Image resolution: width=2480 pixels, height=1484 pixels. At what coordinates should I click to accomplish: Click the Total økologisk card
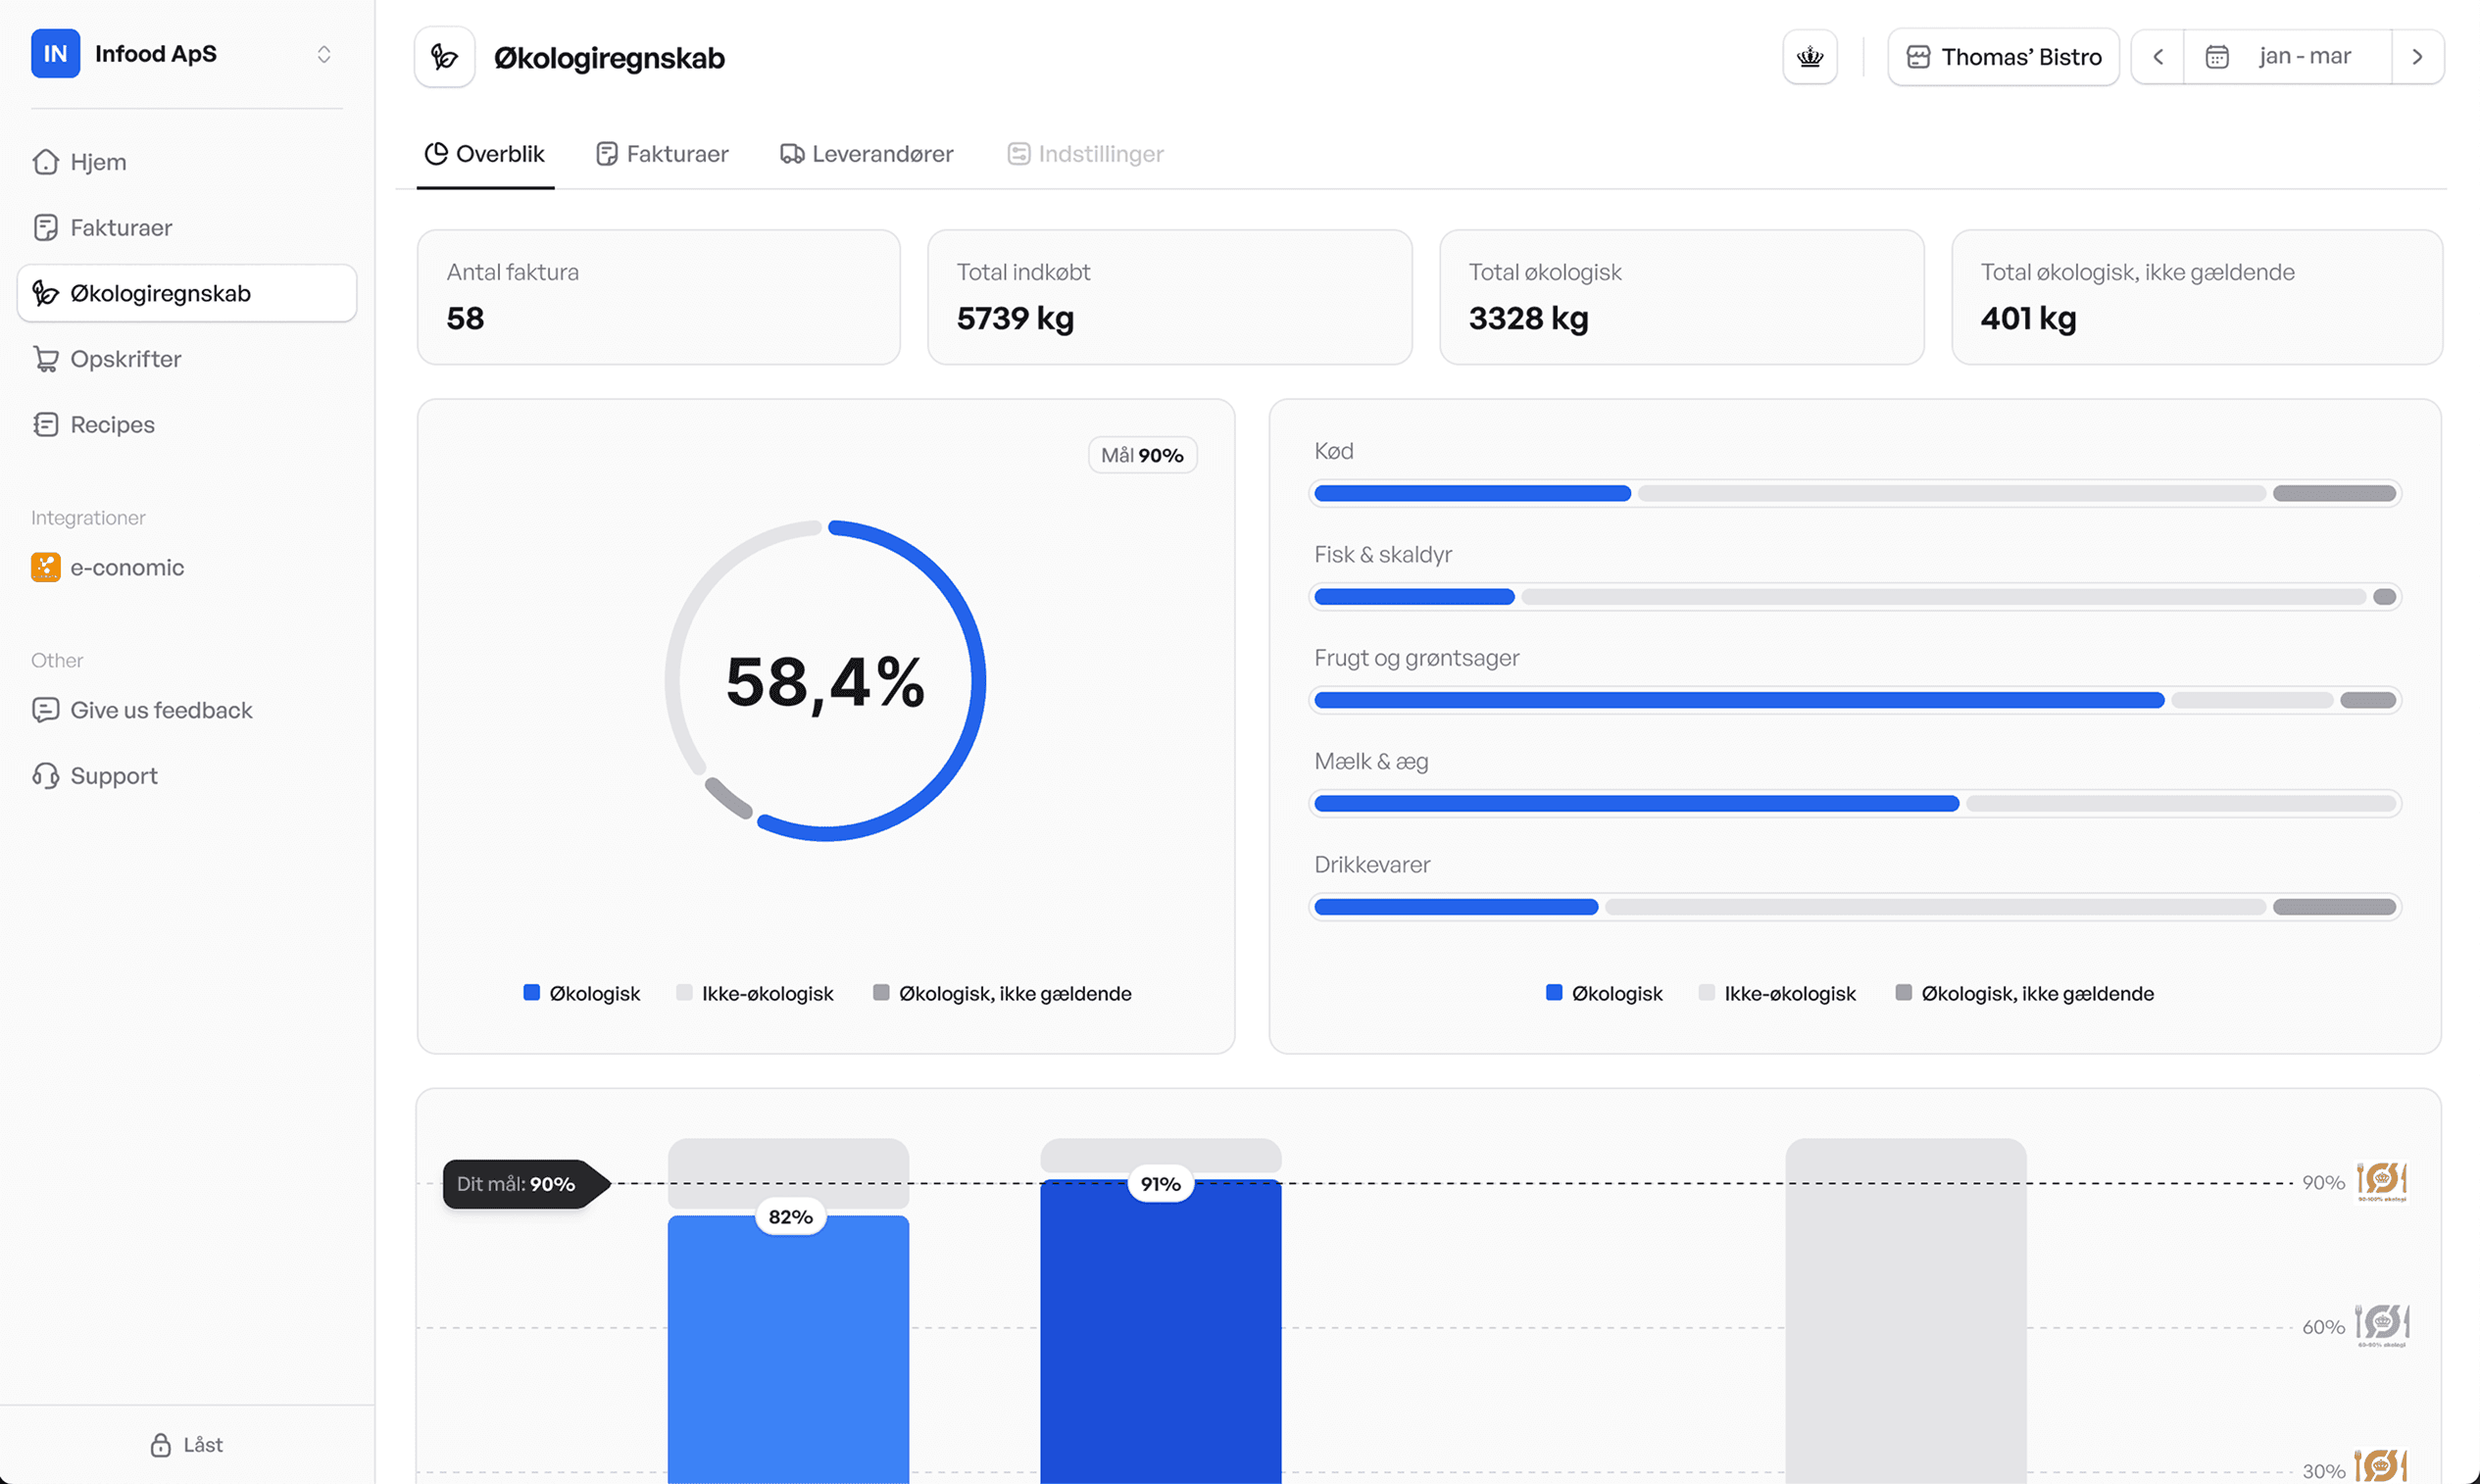(1682, 297)
